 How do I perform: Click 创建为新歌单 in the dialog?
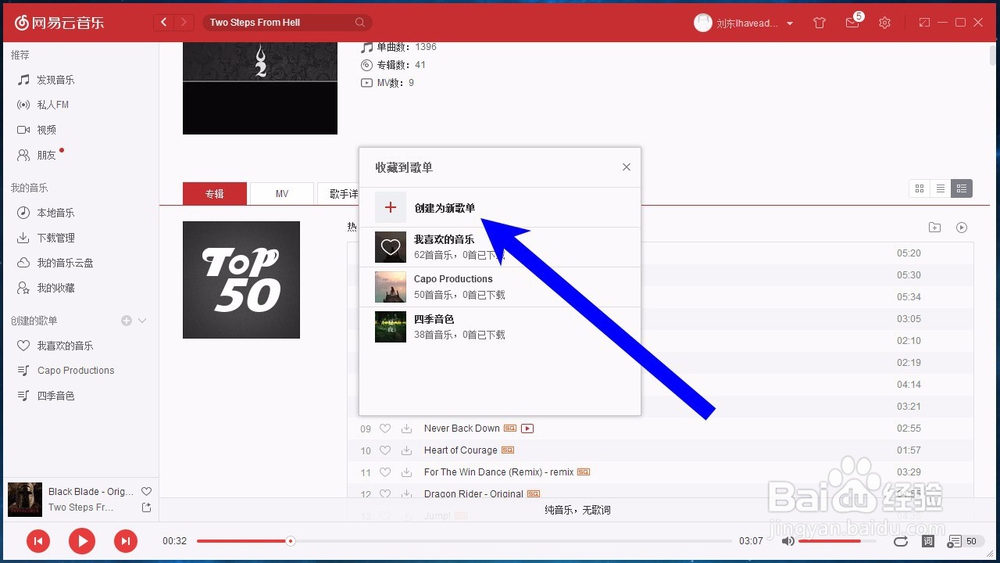[x=445, y=208]
